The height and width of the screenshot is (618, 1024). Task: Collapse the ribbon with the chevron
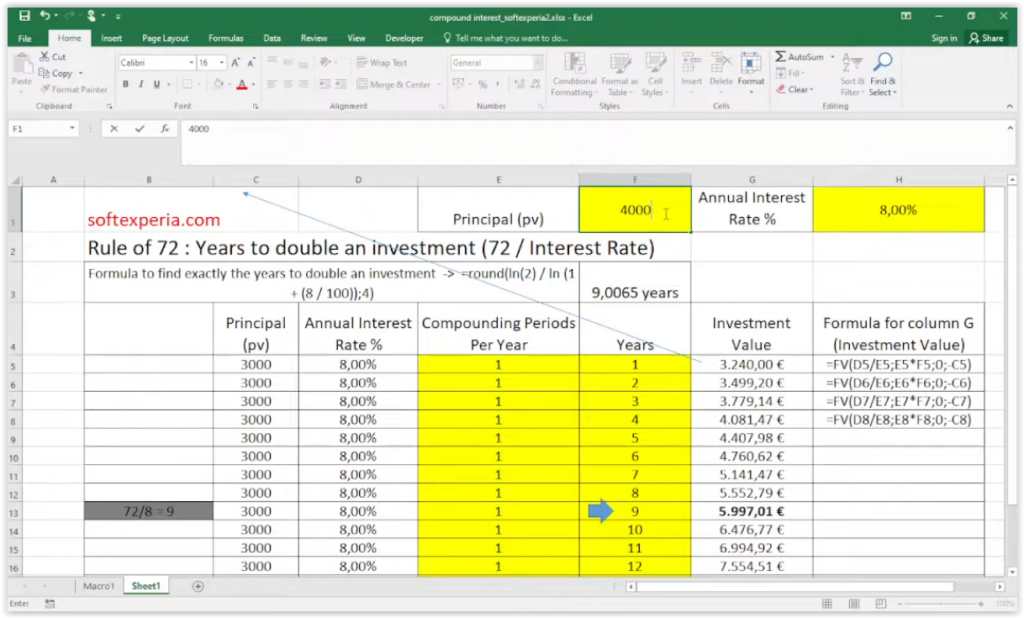1010,106
